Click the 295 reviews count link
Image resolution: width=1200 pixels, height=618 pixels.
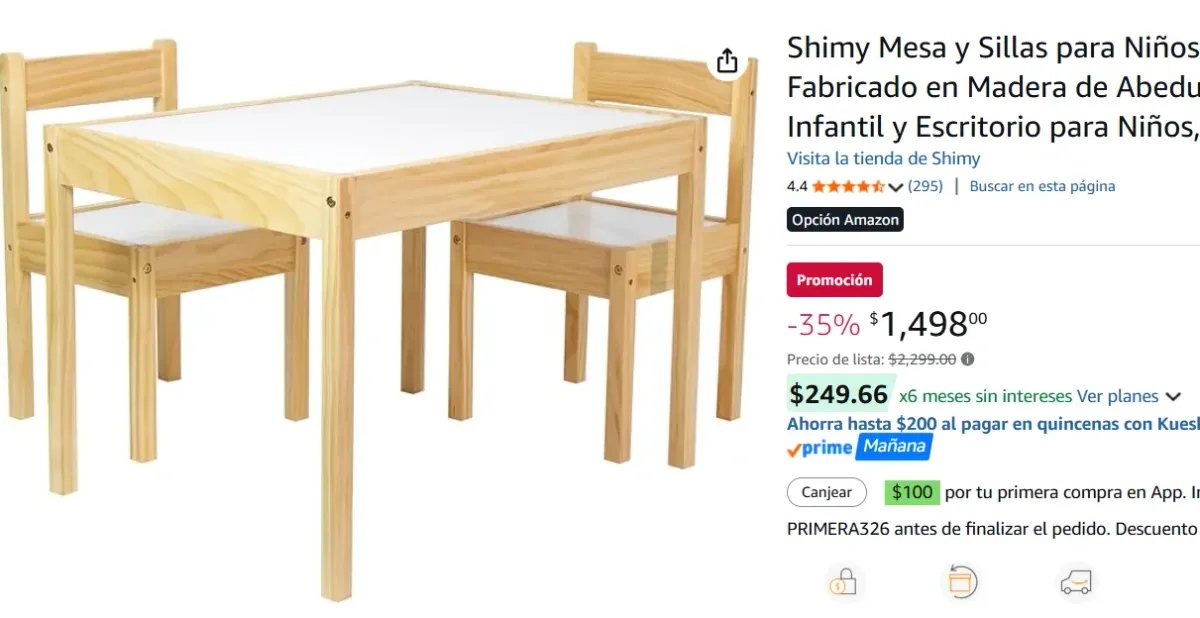(928, 186)
